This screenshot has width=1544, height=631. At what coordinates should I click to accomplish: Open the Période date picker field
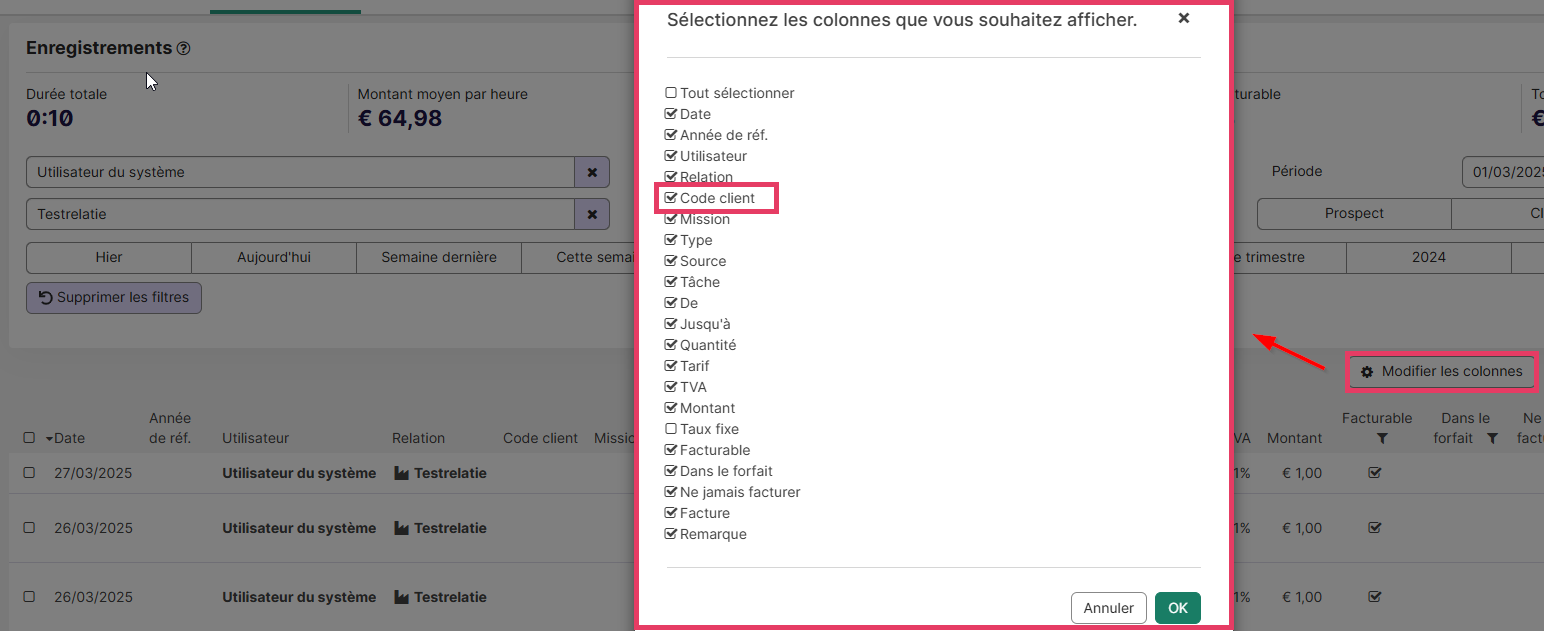(1502, 172)
